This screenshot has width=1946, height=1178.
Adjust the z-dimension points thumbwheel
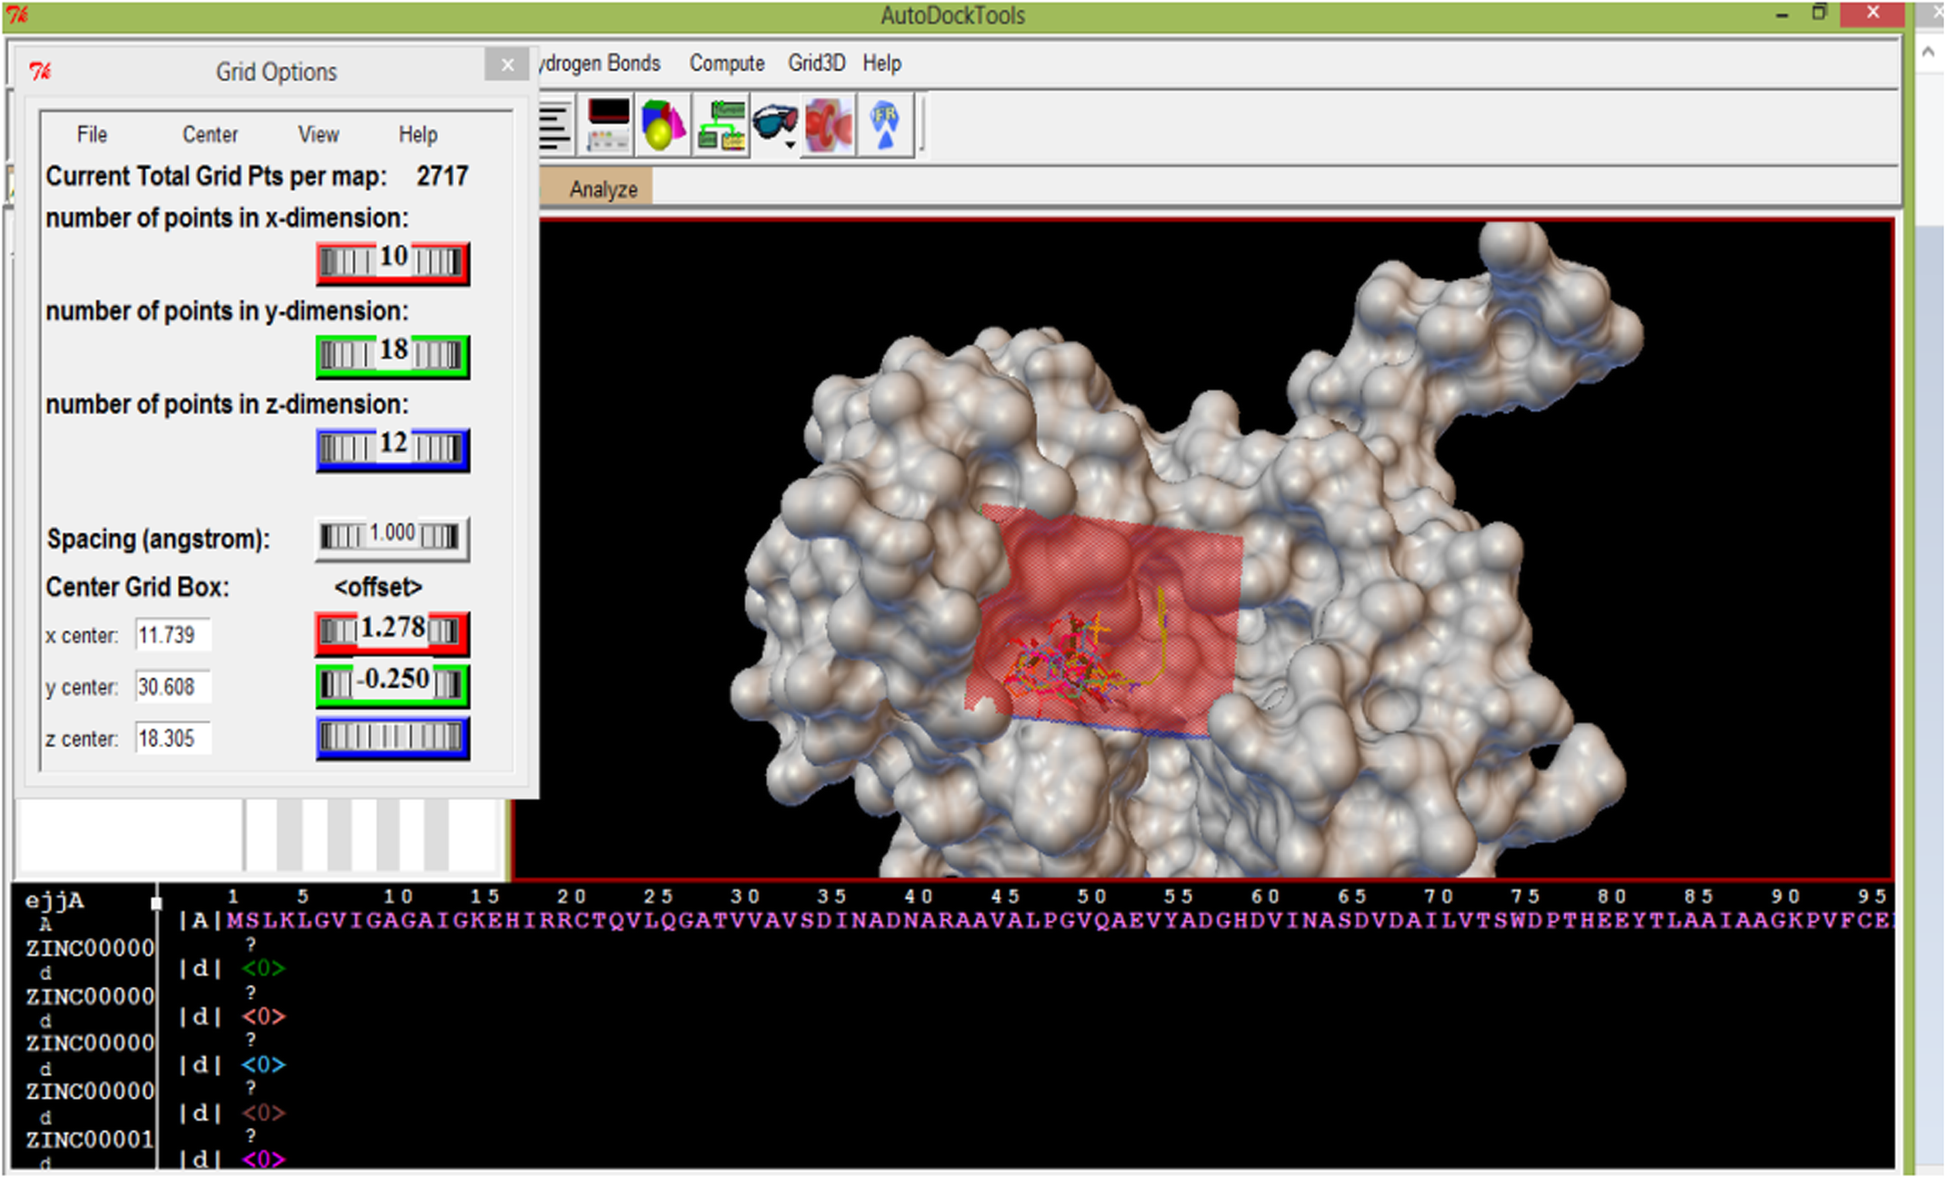tap(393, 449)
